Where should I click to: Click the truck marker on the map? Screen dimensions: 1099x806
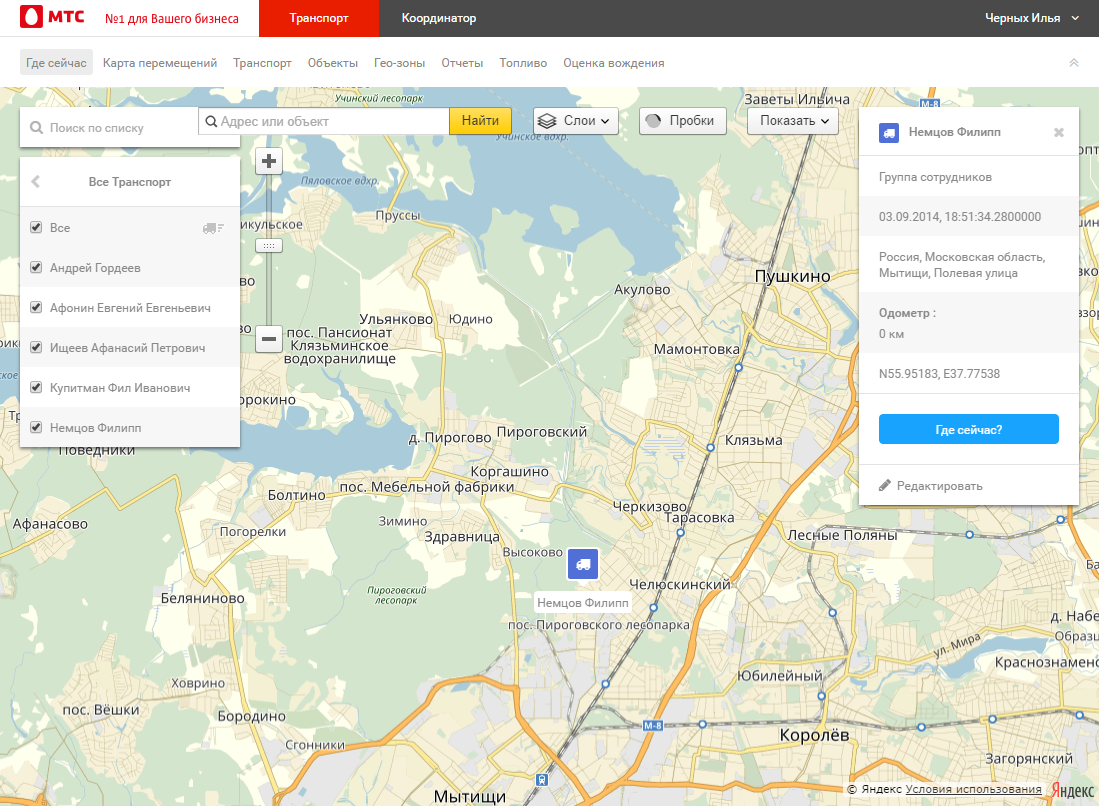click(x=582, y=564)
